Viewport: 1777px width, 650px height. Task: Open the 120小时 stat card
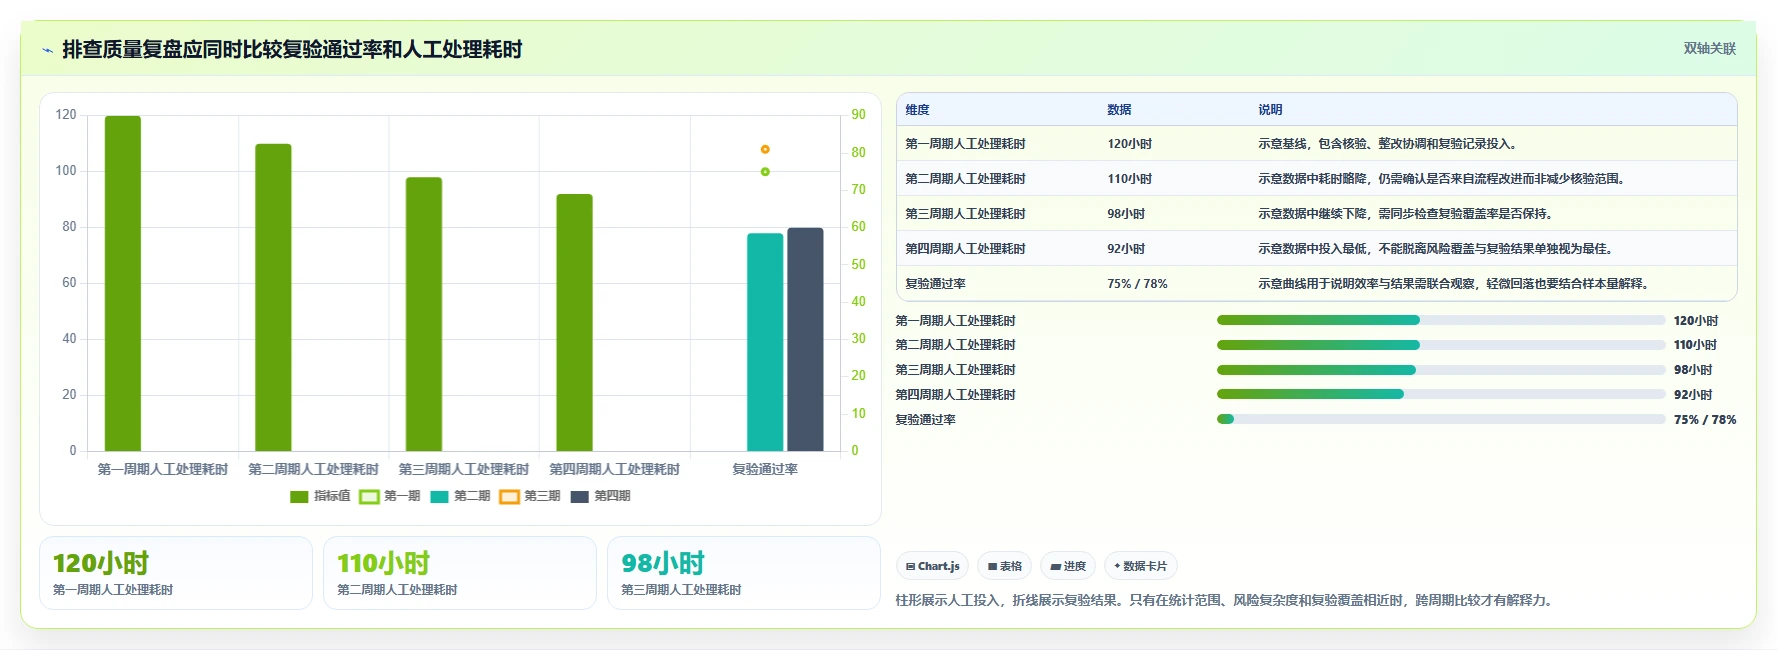pyautogui.click(x=176, y=573)
